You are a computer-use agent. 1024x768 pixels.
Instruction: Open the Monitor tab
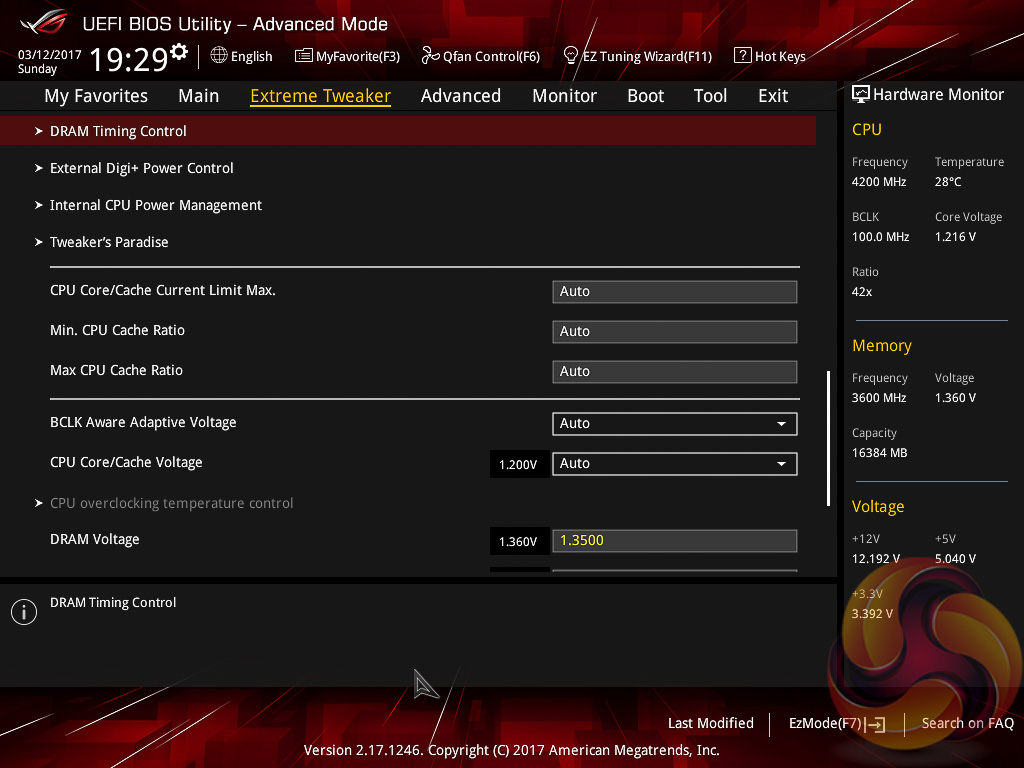coord(564,96)
